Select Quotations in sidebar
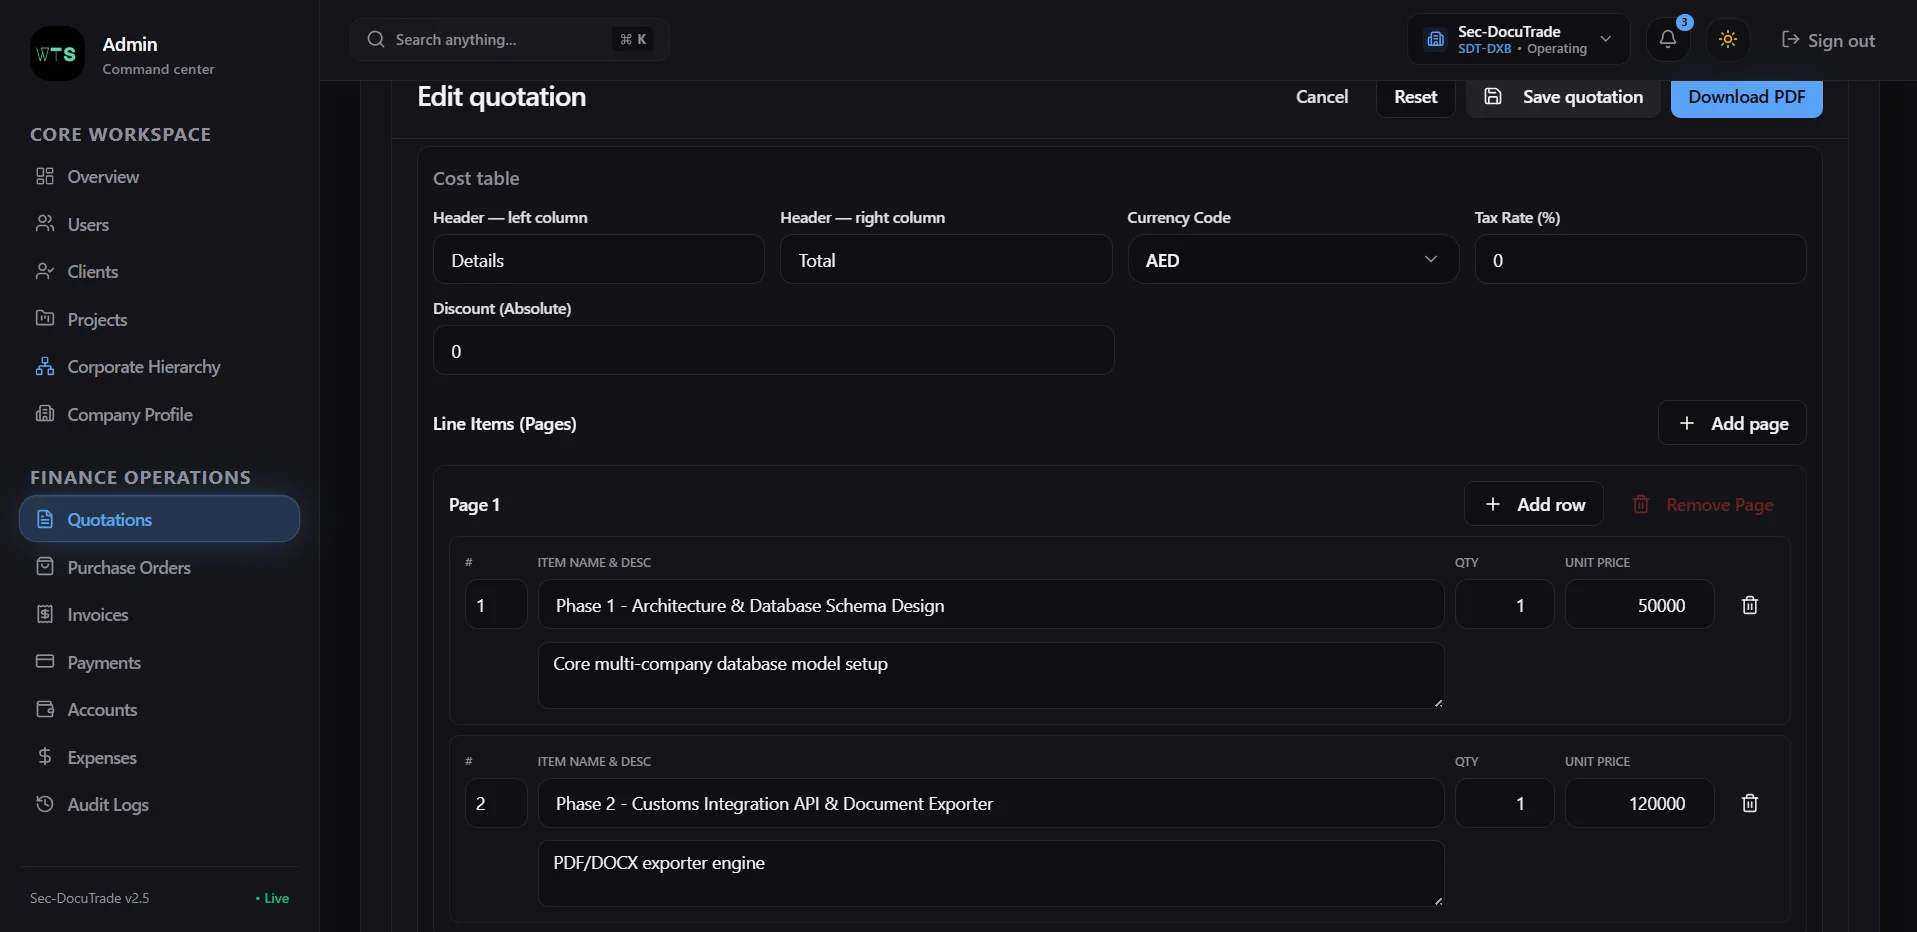The width and height of the screenshot is (1917, 932). [x=160, y=519]
